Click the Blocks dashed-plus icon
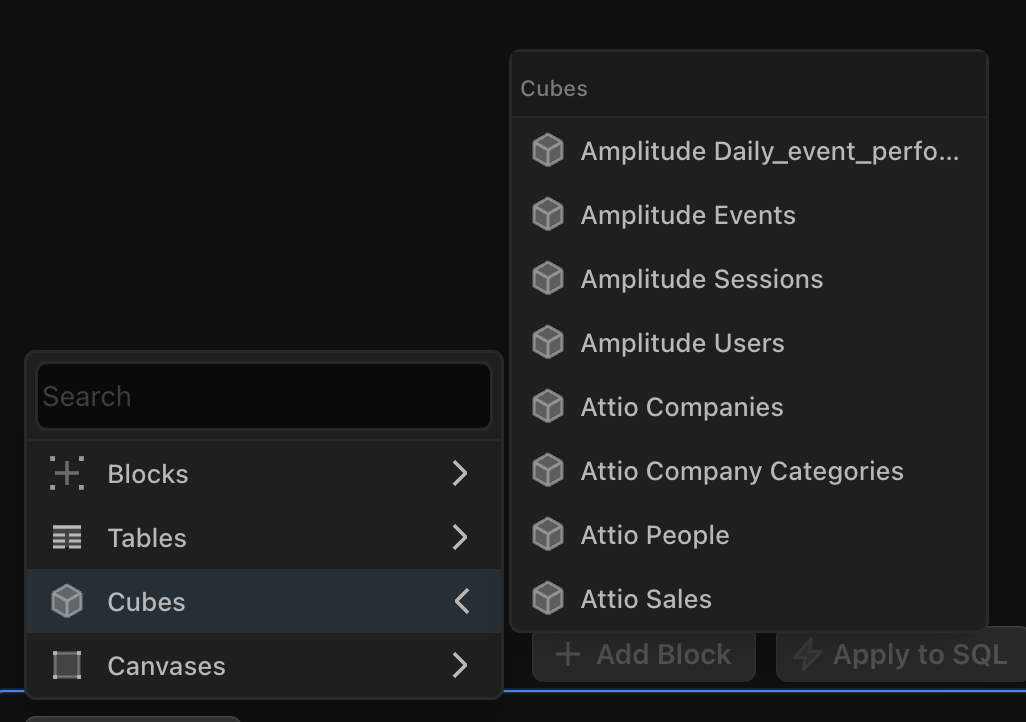 pos(67,473)
